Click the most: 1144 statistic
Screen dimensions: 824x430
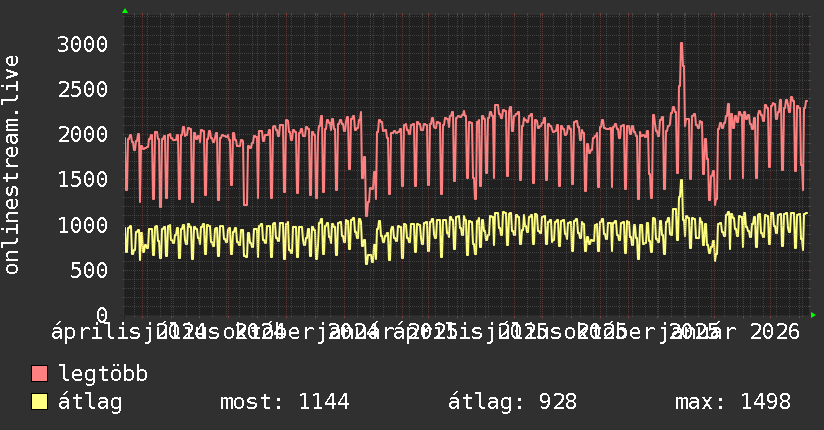(284, 402)
